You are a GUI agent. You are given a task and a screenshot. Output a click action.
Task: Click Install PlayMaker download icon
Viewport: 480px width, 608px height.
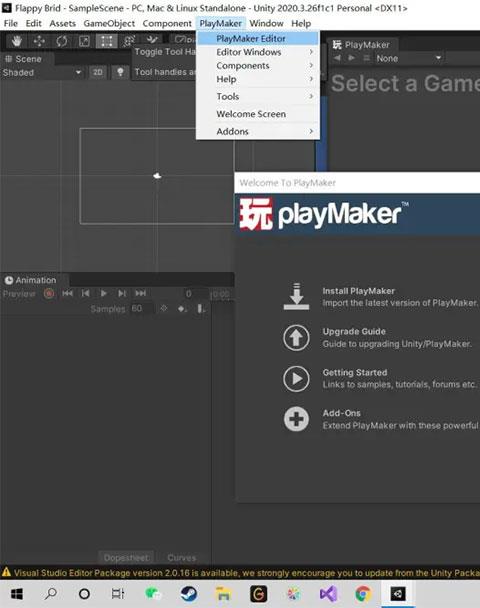pyautogui.click(x=296, y=297)
